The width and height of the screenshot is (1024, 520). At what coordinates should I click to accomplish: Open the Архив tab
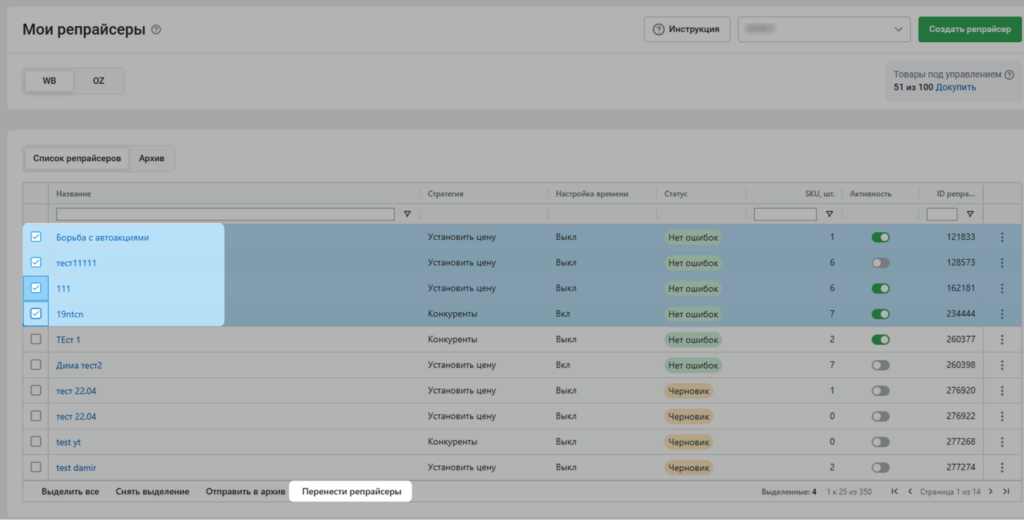point(152,158)
